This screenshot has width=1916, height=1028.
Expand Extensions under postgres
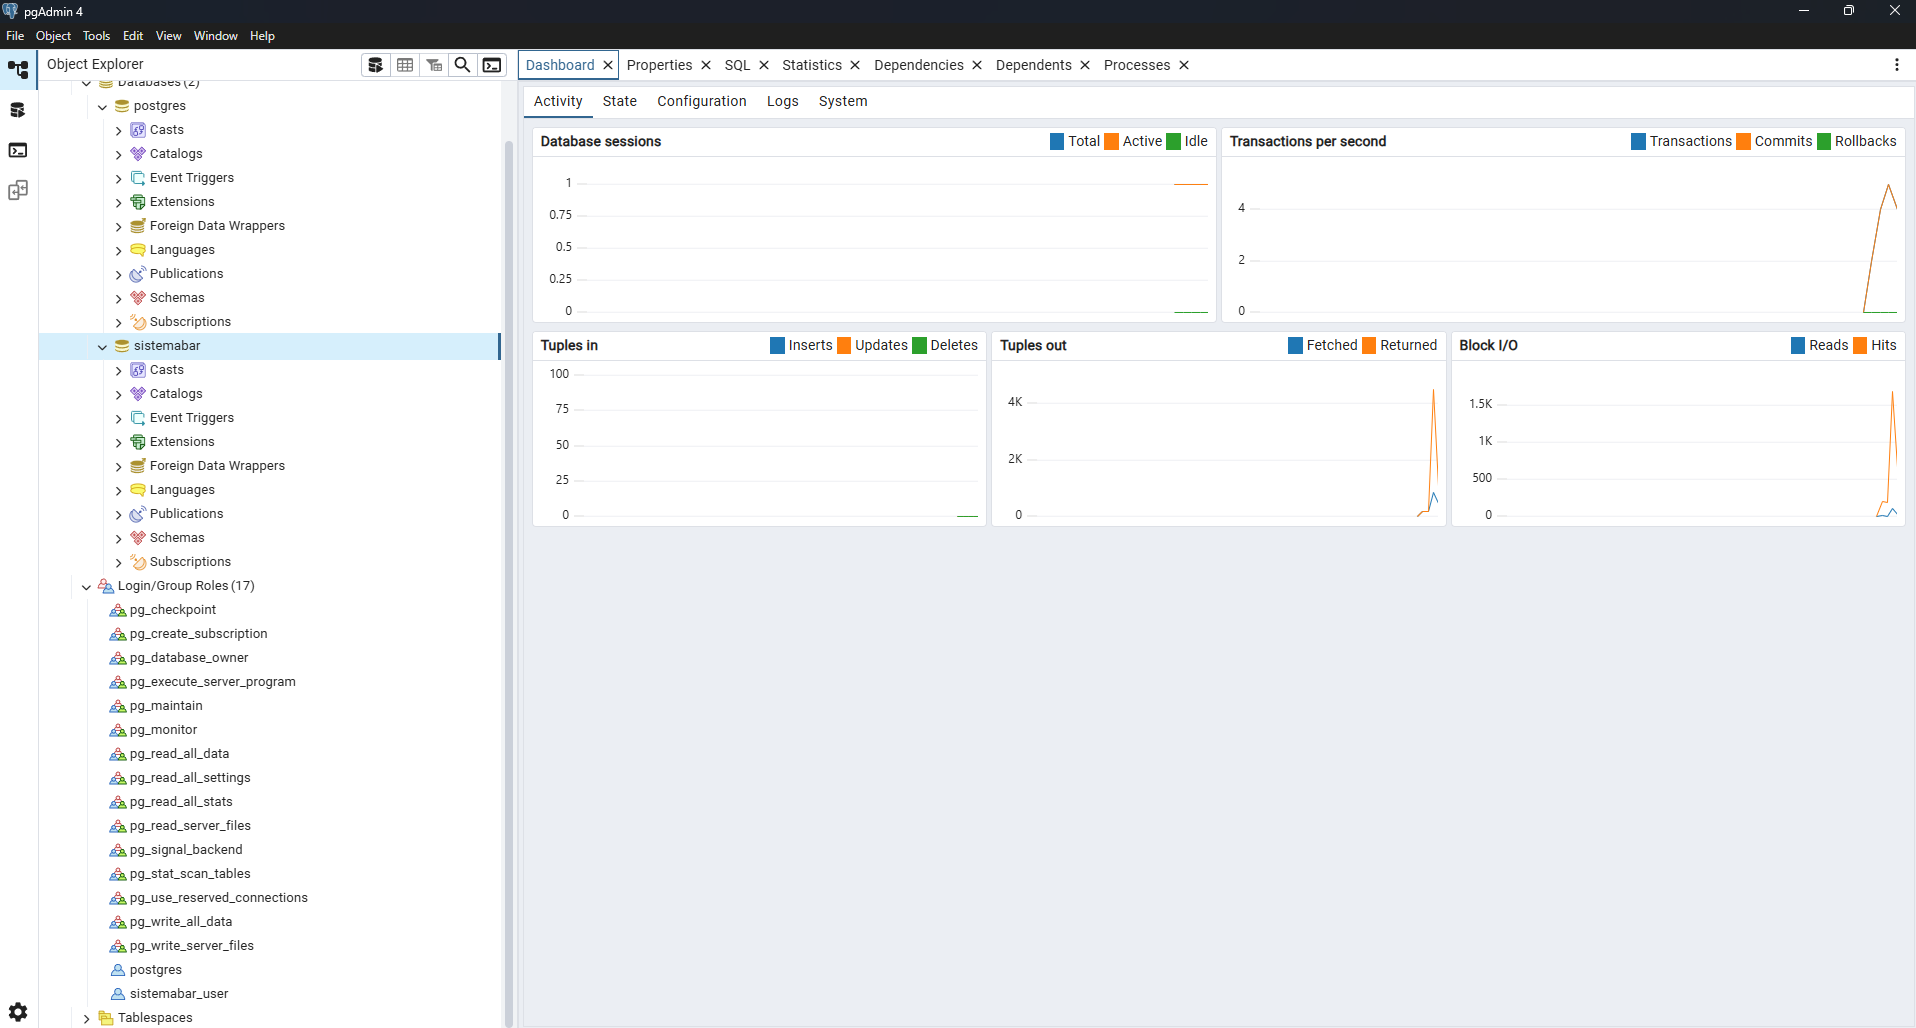coord(118,202)
